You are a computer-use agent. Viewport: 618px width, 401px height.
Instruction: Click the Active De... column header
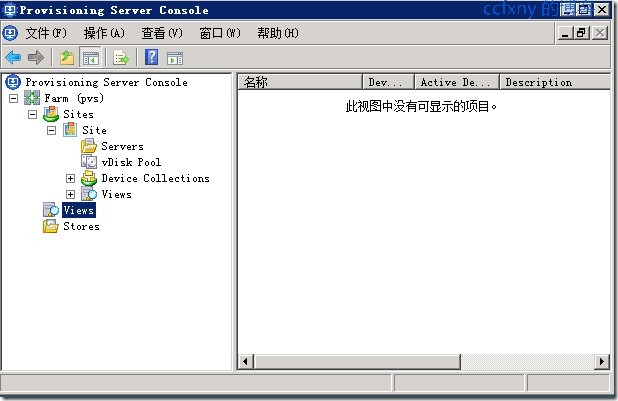(x=458, y=82)
